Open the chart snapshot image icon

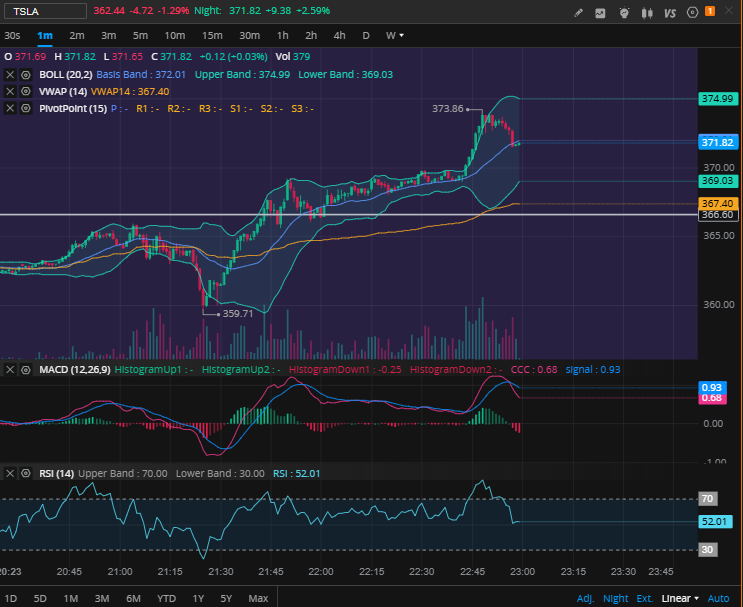pyautogui.click(x=600, y=13)
